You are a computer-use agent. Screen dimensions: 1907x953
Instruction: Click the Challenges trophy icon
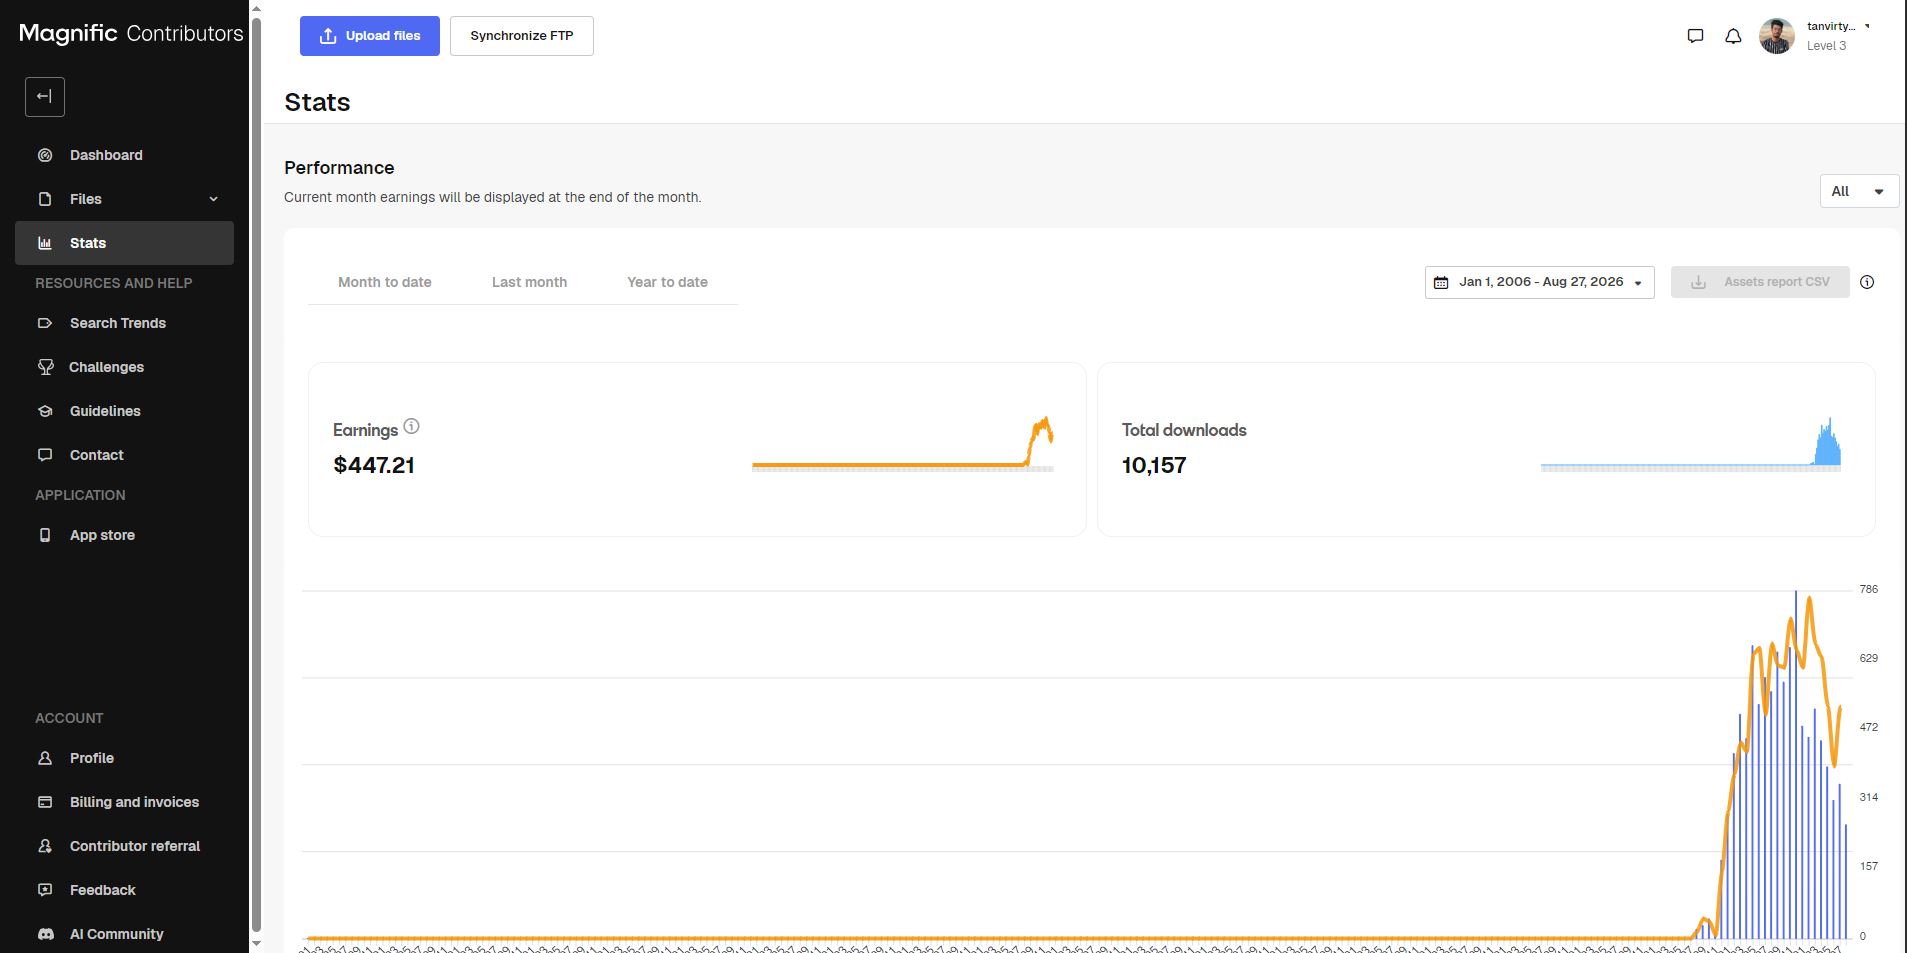[45, 367]
